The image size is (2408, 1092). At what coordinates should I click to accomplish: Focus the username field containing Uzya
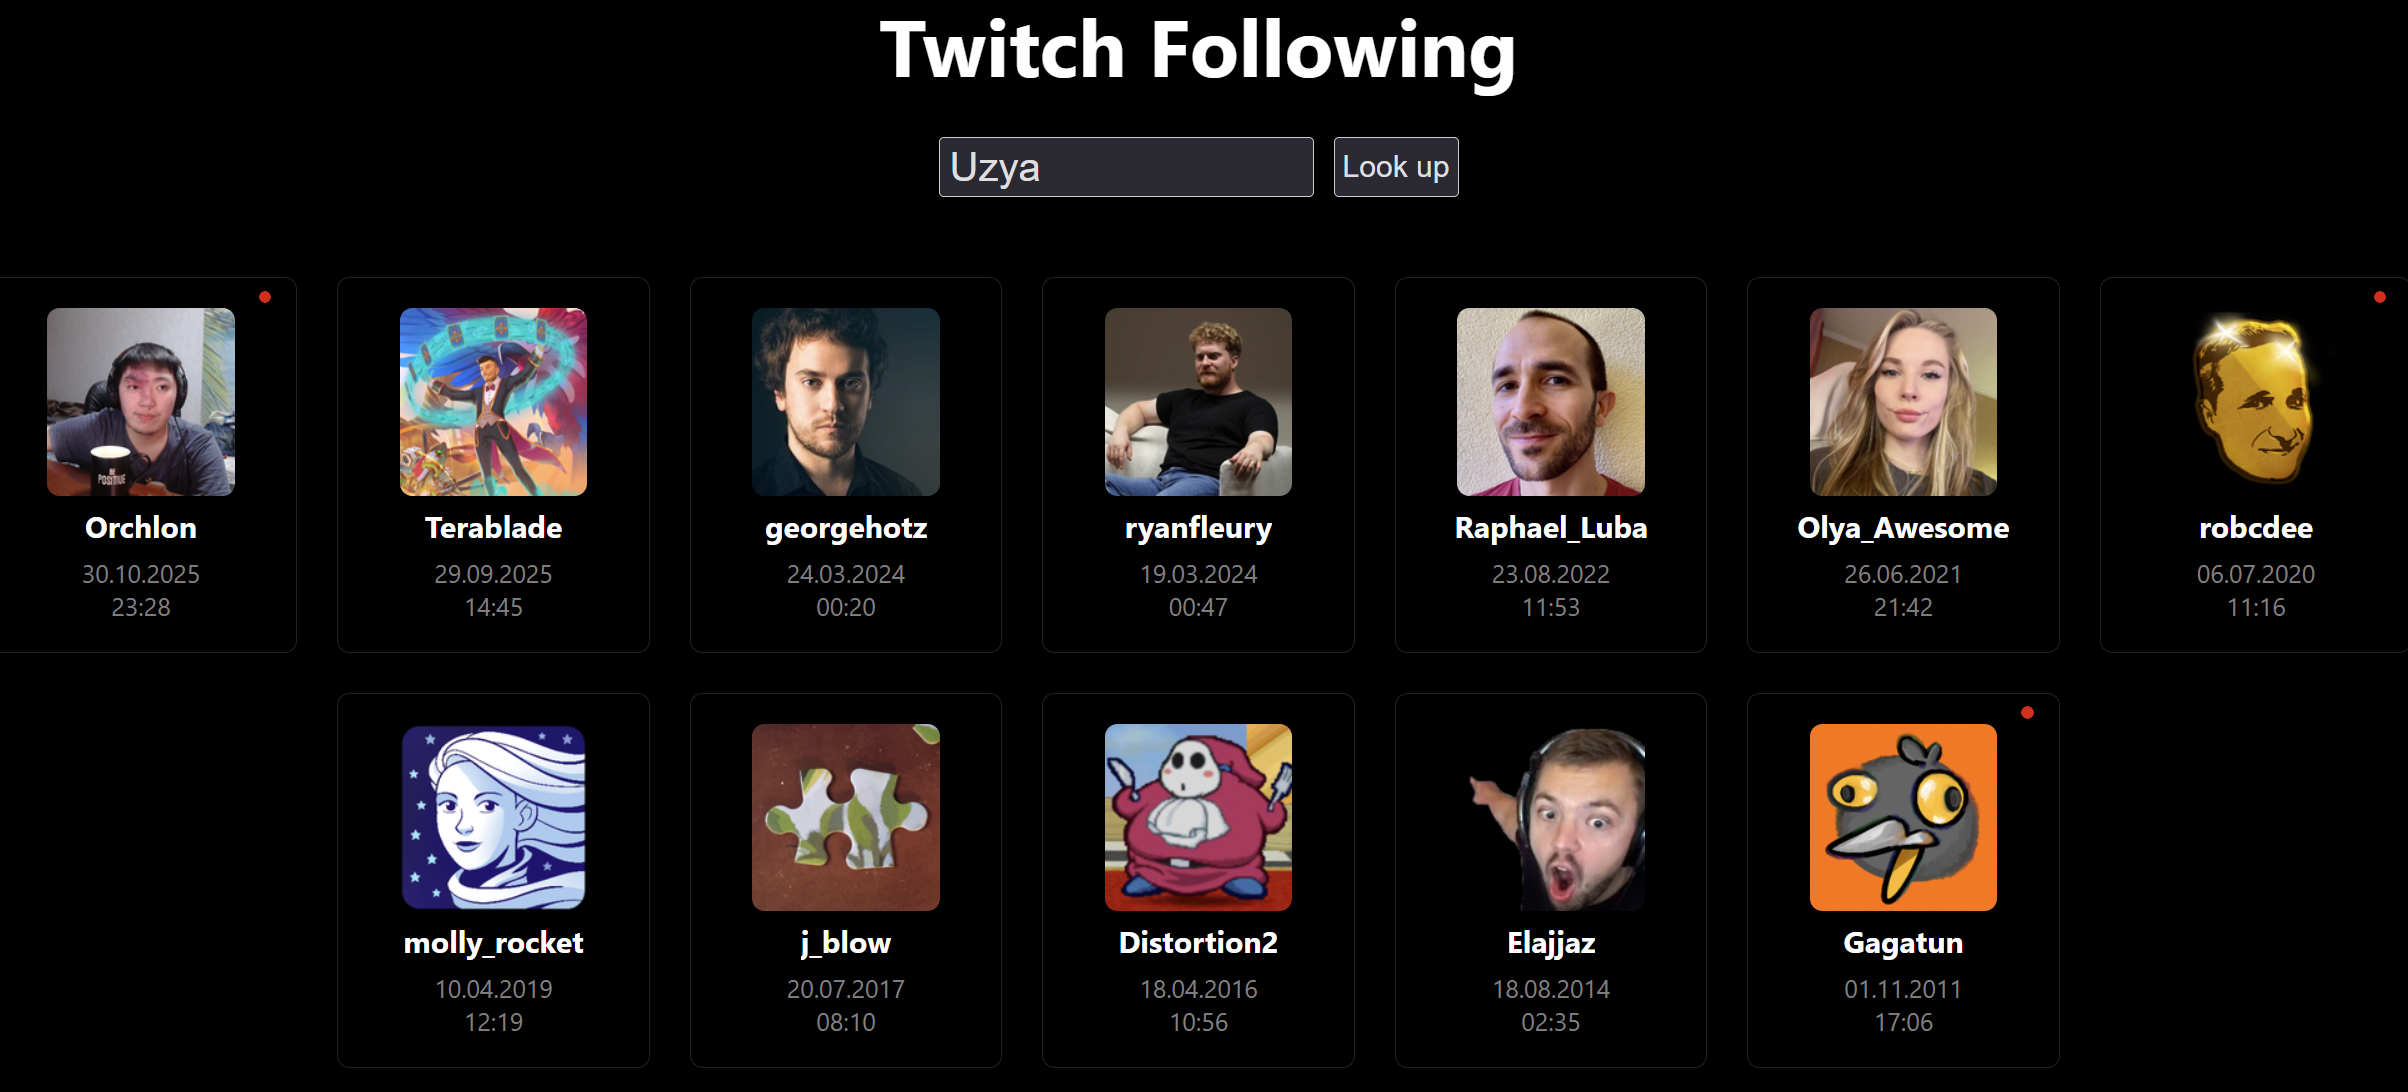pyautogui.click(x=1126, y=167)
